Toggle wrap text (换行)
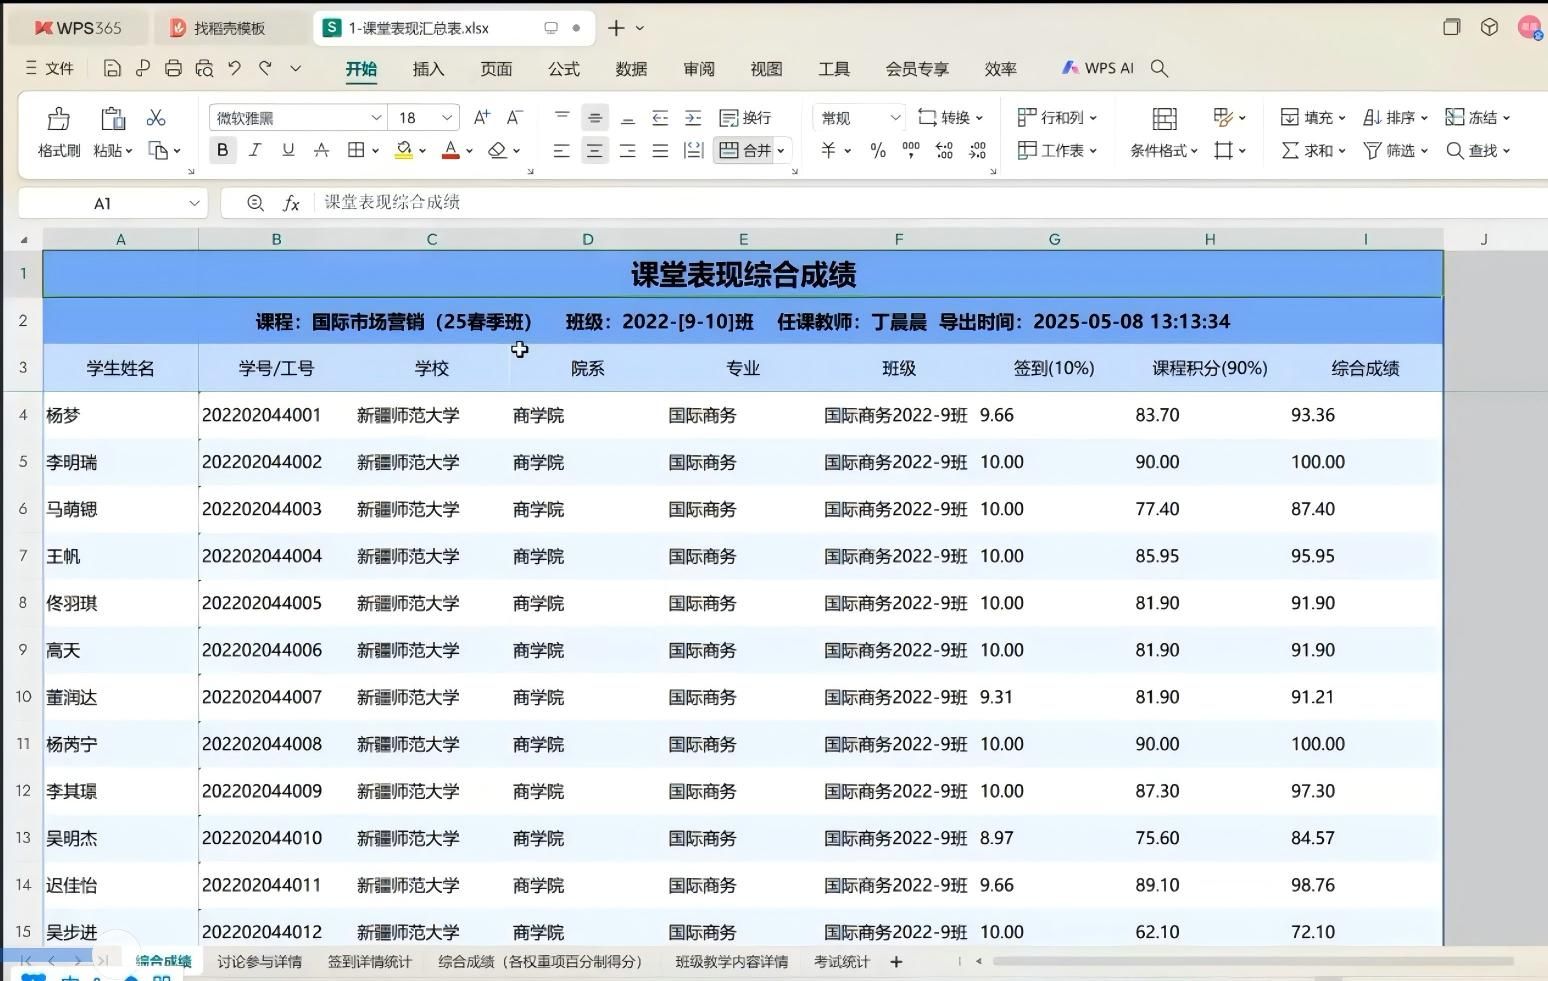The image size is (1548, 981). point(746,118)
